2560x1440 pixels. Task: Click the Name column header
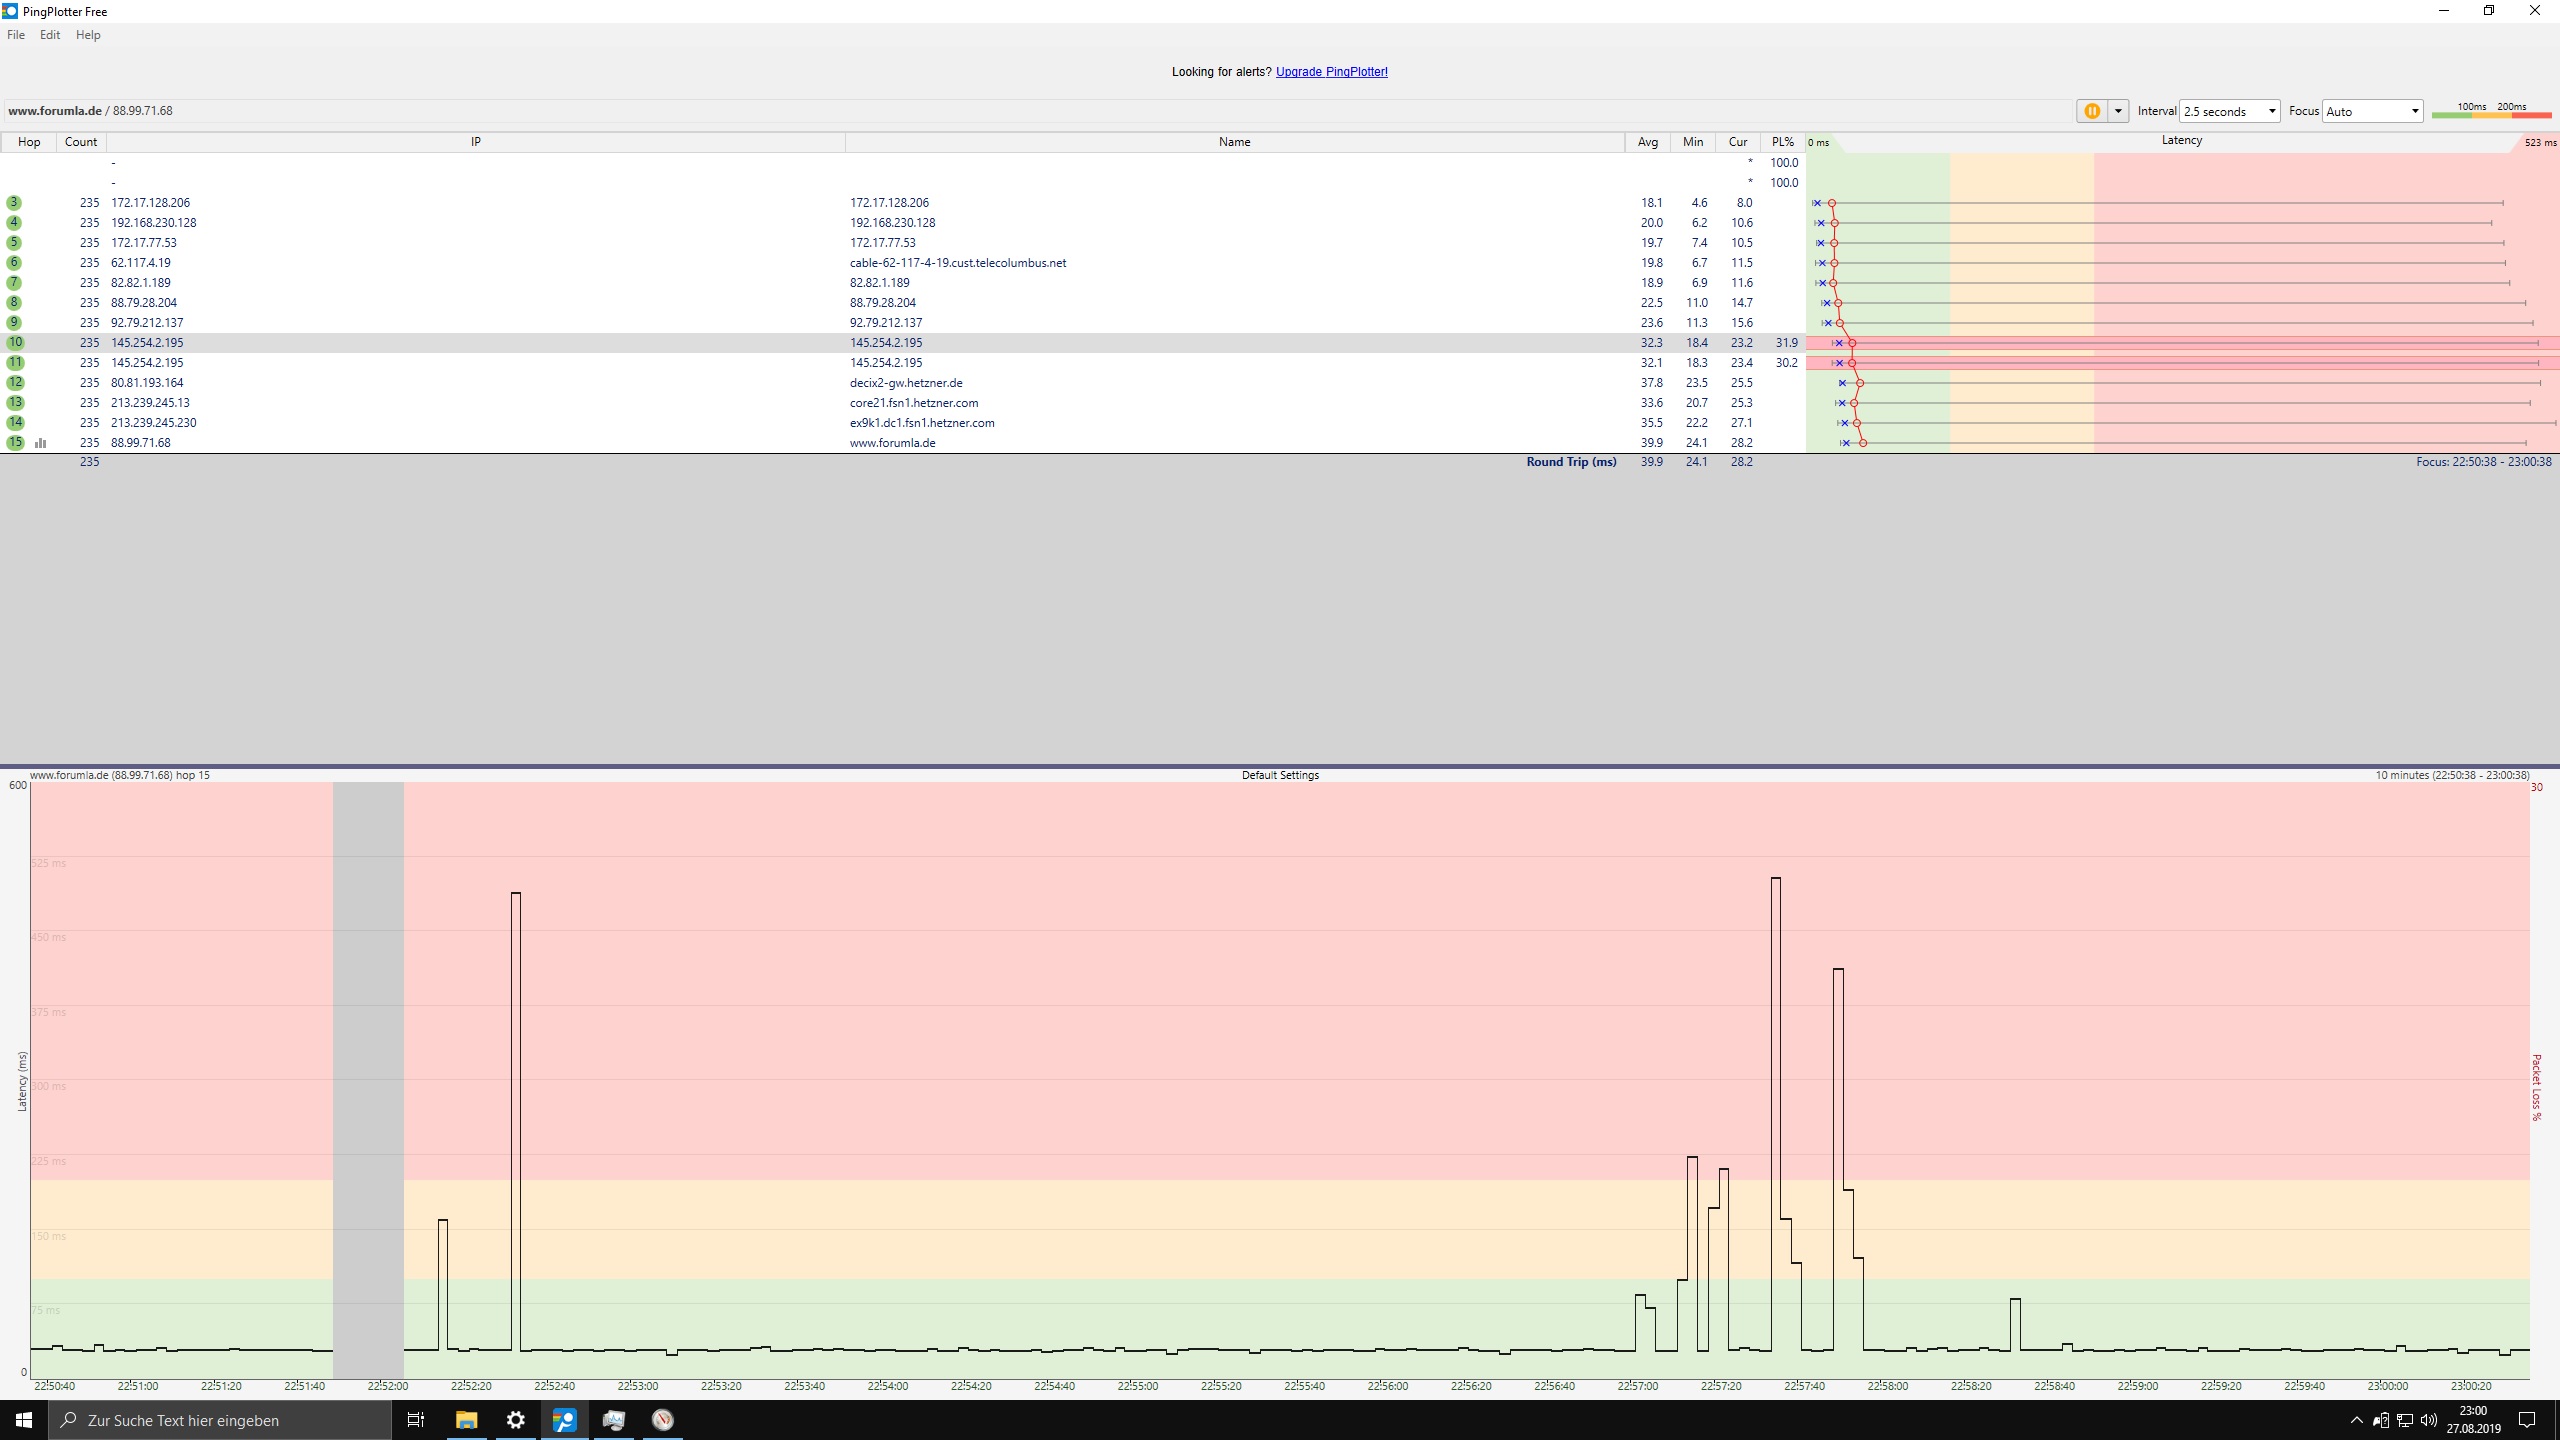(x=1235, y=142)
